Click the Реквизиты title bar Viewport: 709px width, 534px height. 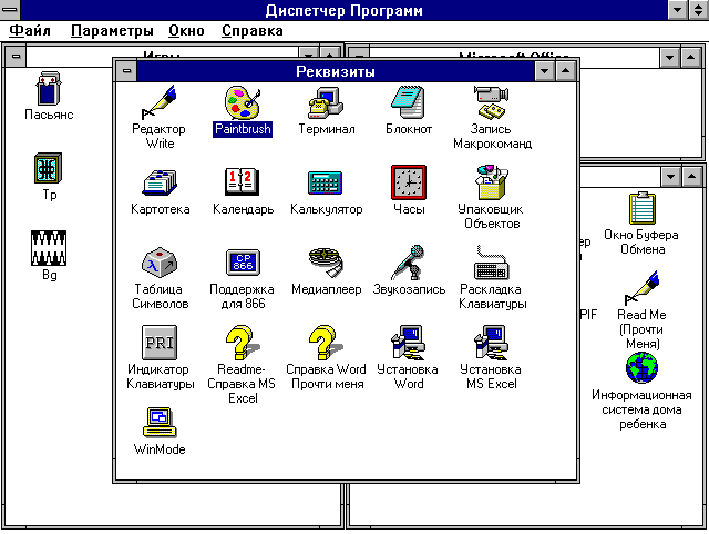point(335,71)
